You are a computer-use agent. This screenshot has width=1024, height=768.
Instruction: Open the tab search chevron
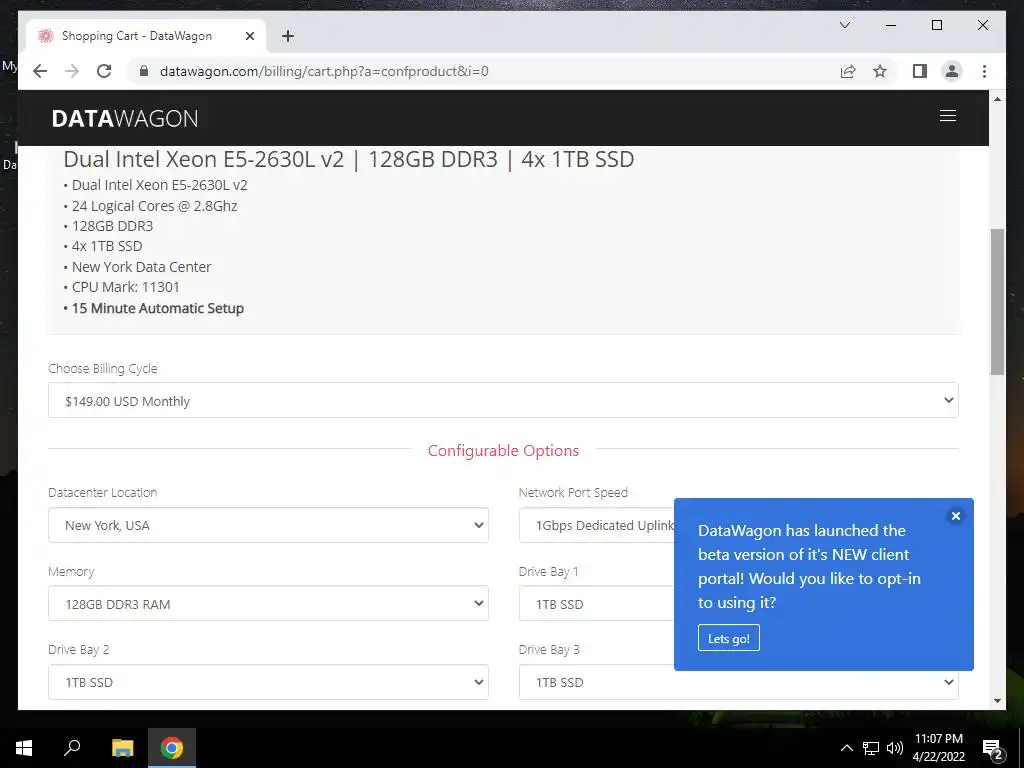[844, 25]
